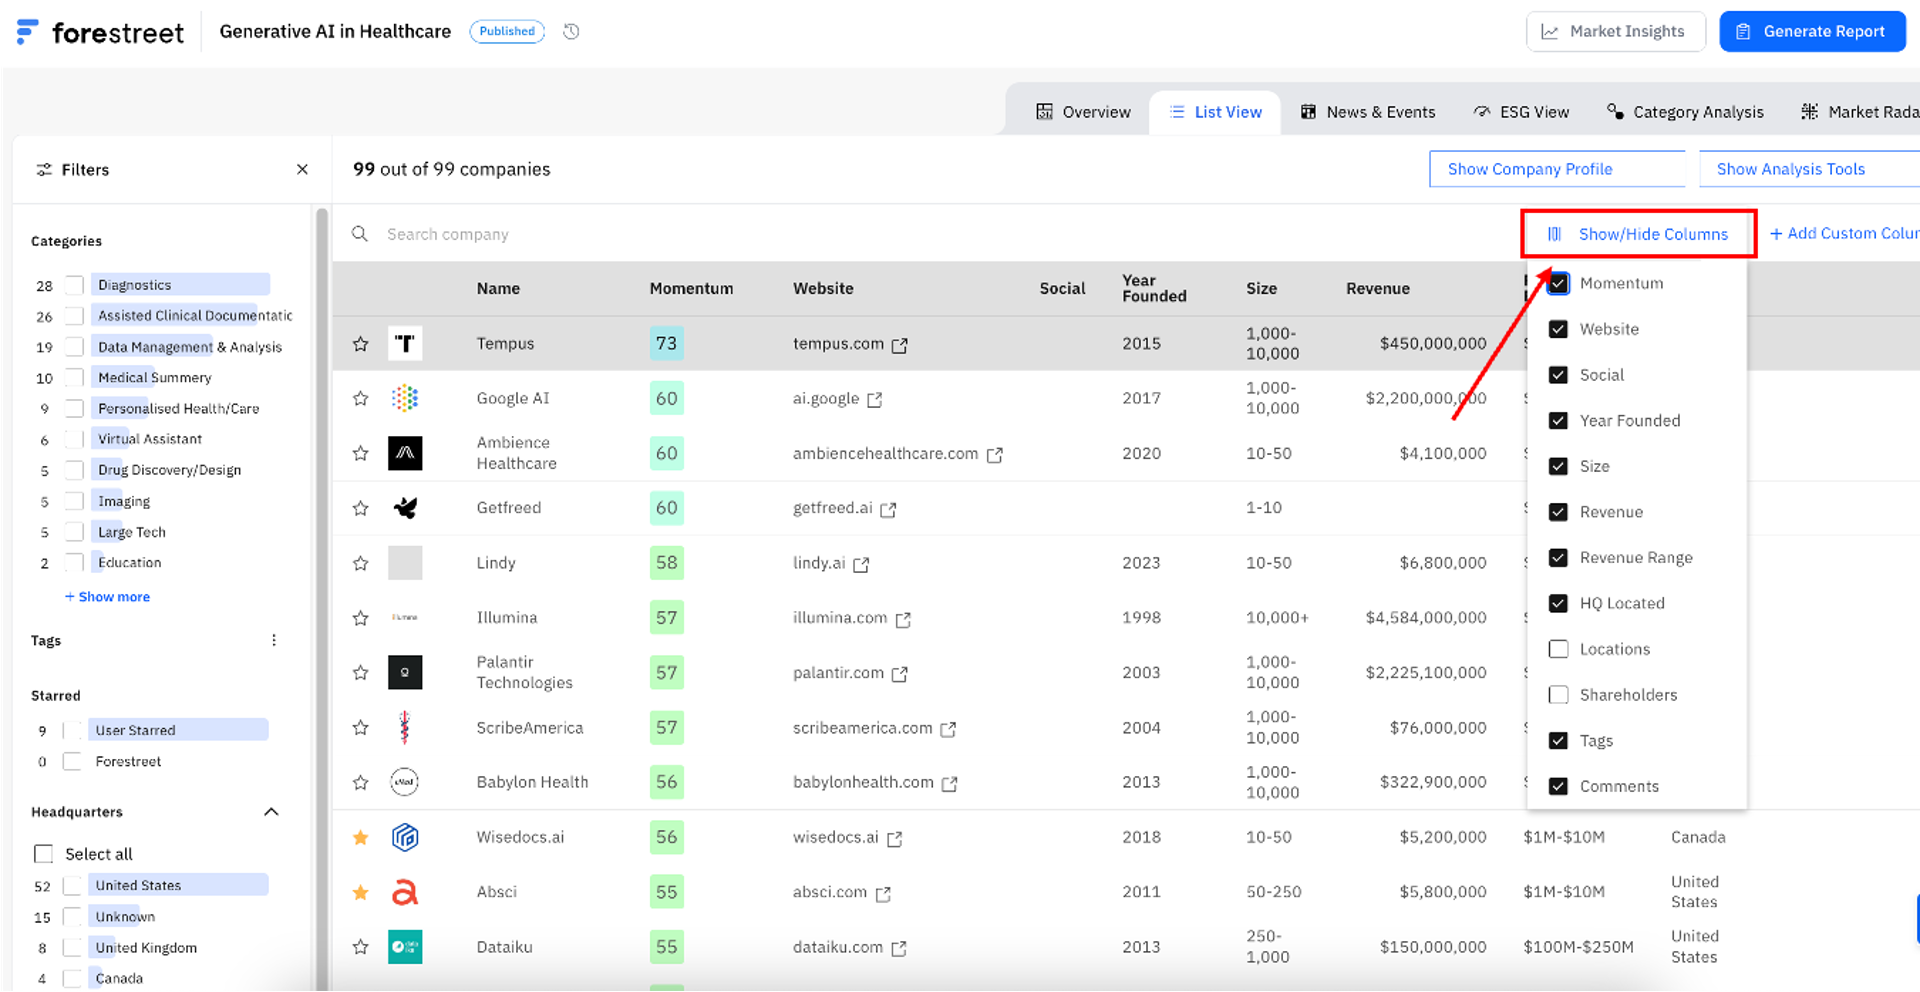Click the forestreet logo icon
Screen dimensions: 1920x992
click(28, 32)
